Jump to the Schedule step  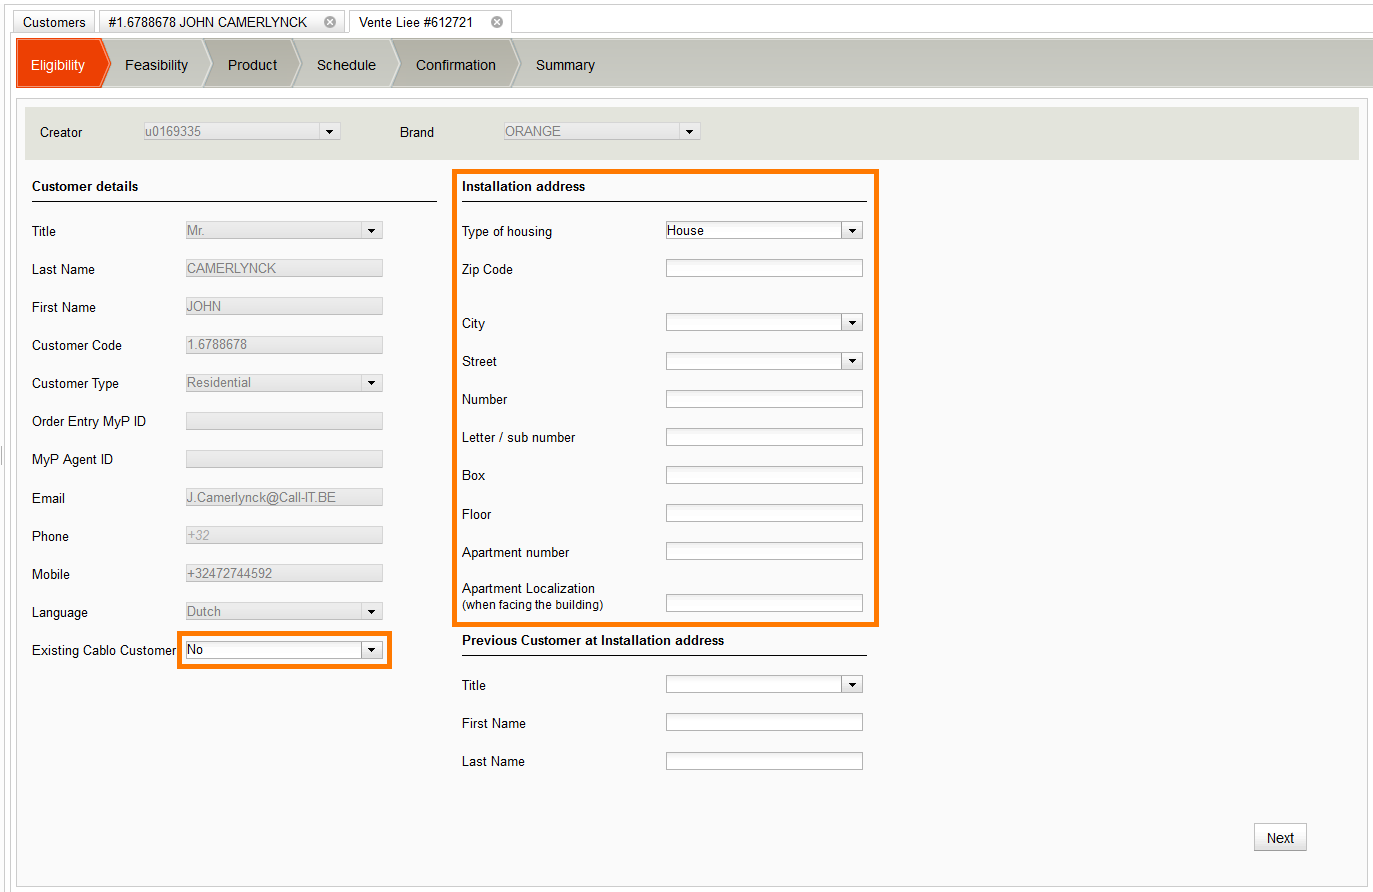tap(346, 65)
